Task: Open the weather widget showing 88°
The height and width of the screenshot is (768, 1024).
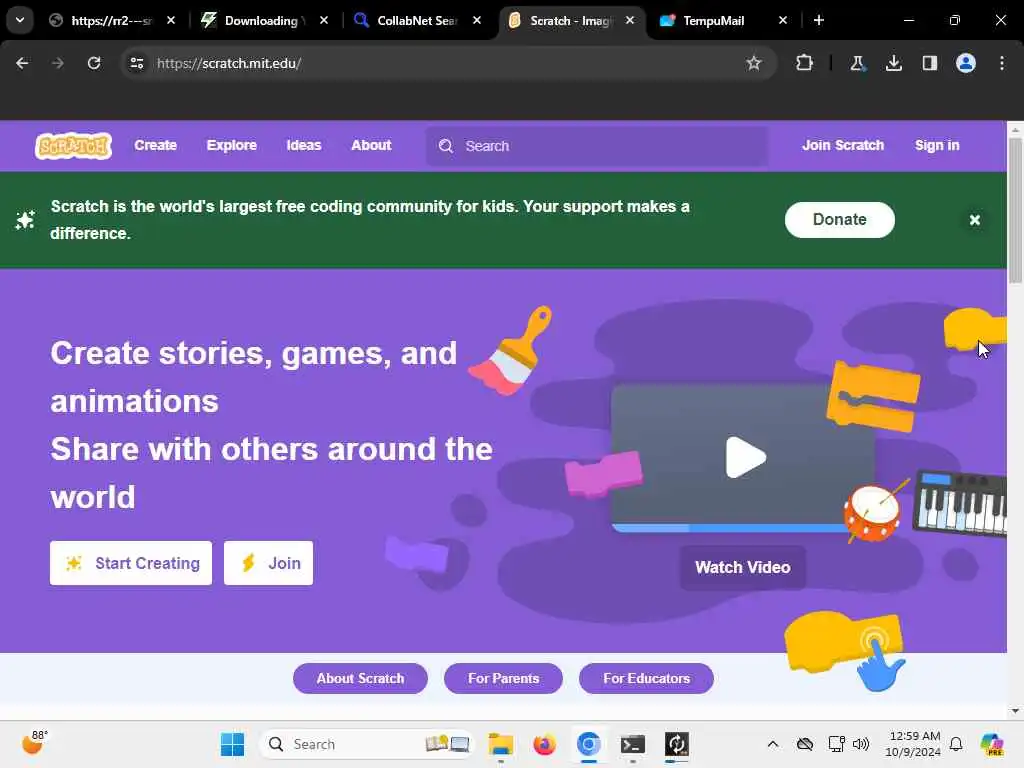Action: click(34, 743)
